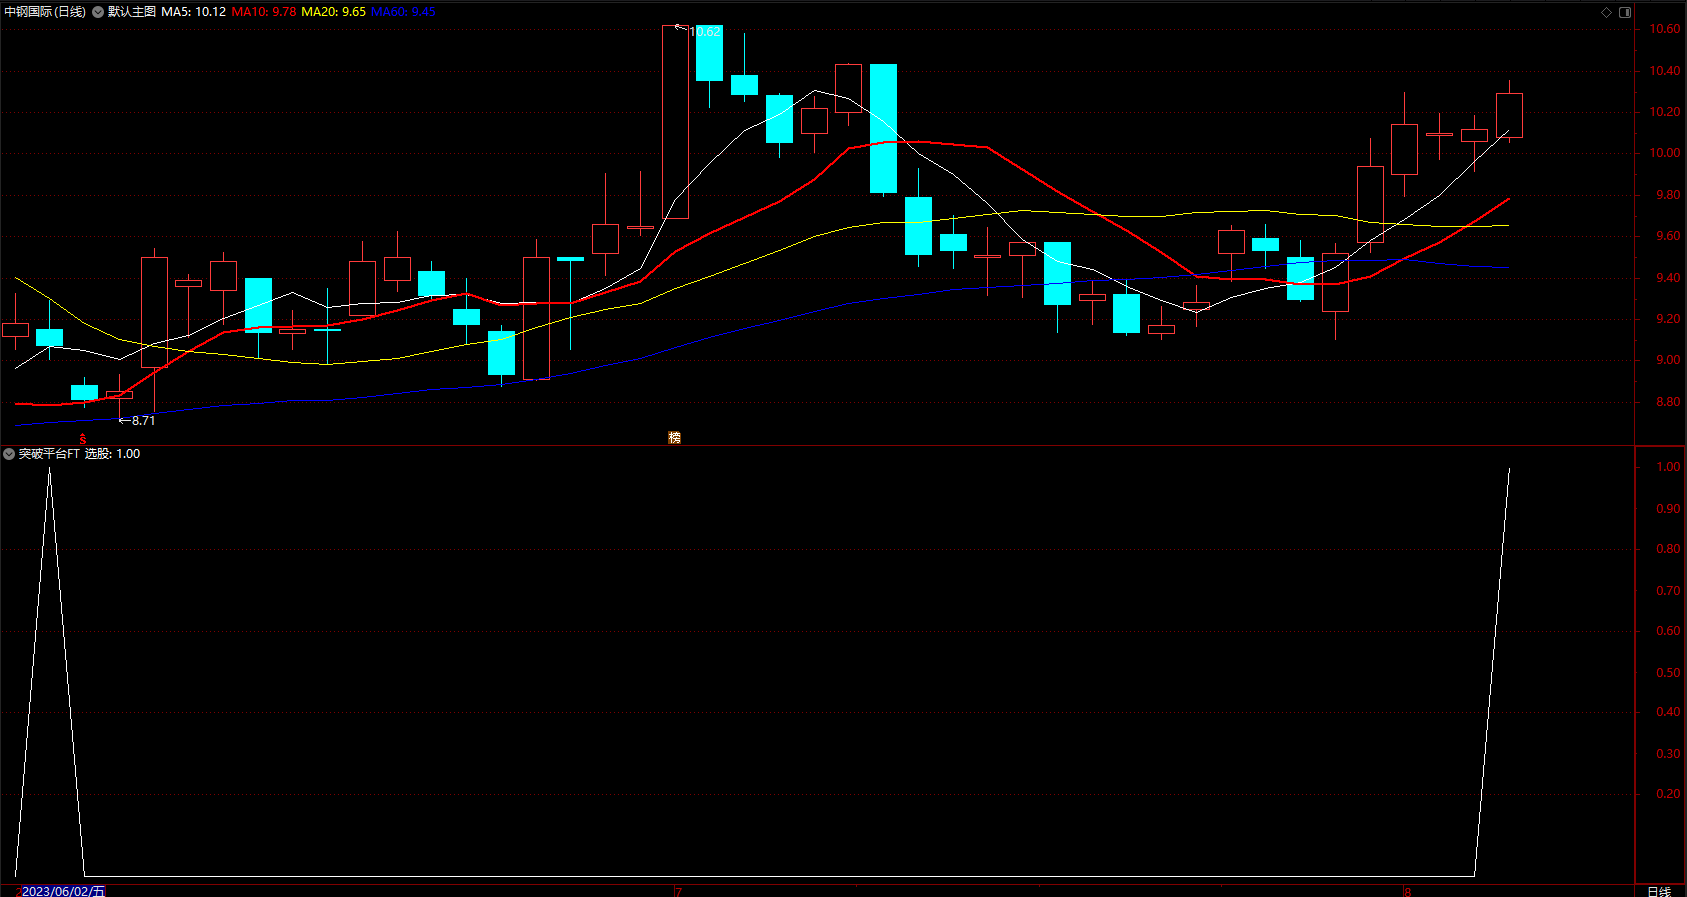Click the last red candlestick on the right
Image resolution: width=1687 pixels, height=897 pixels.
pos(1509,115)
